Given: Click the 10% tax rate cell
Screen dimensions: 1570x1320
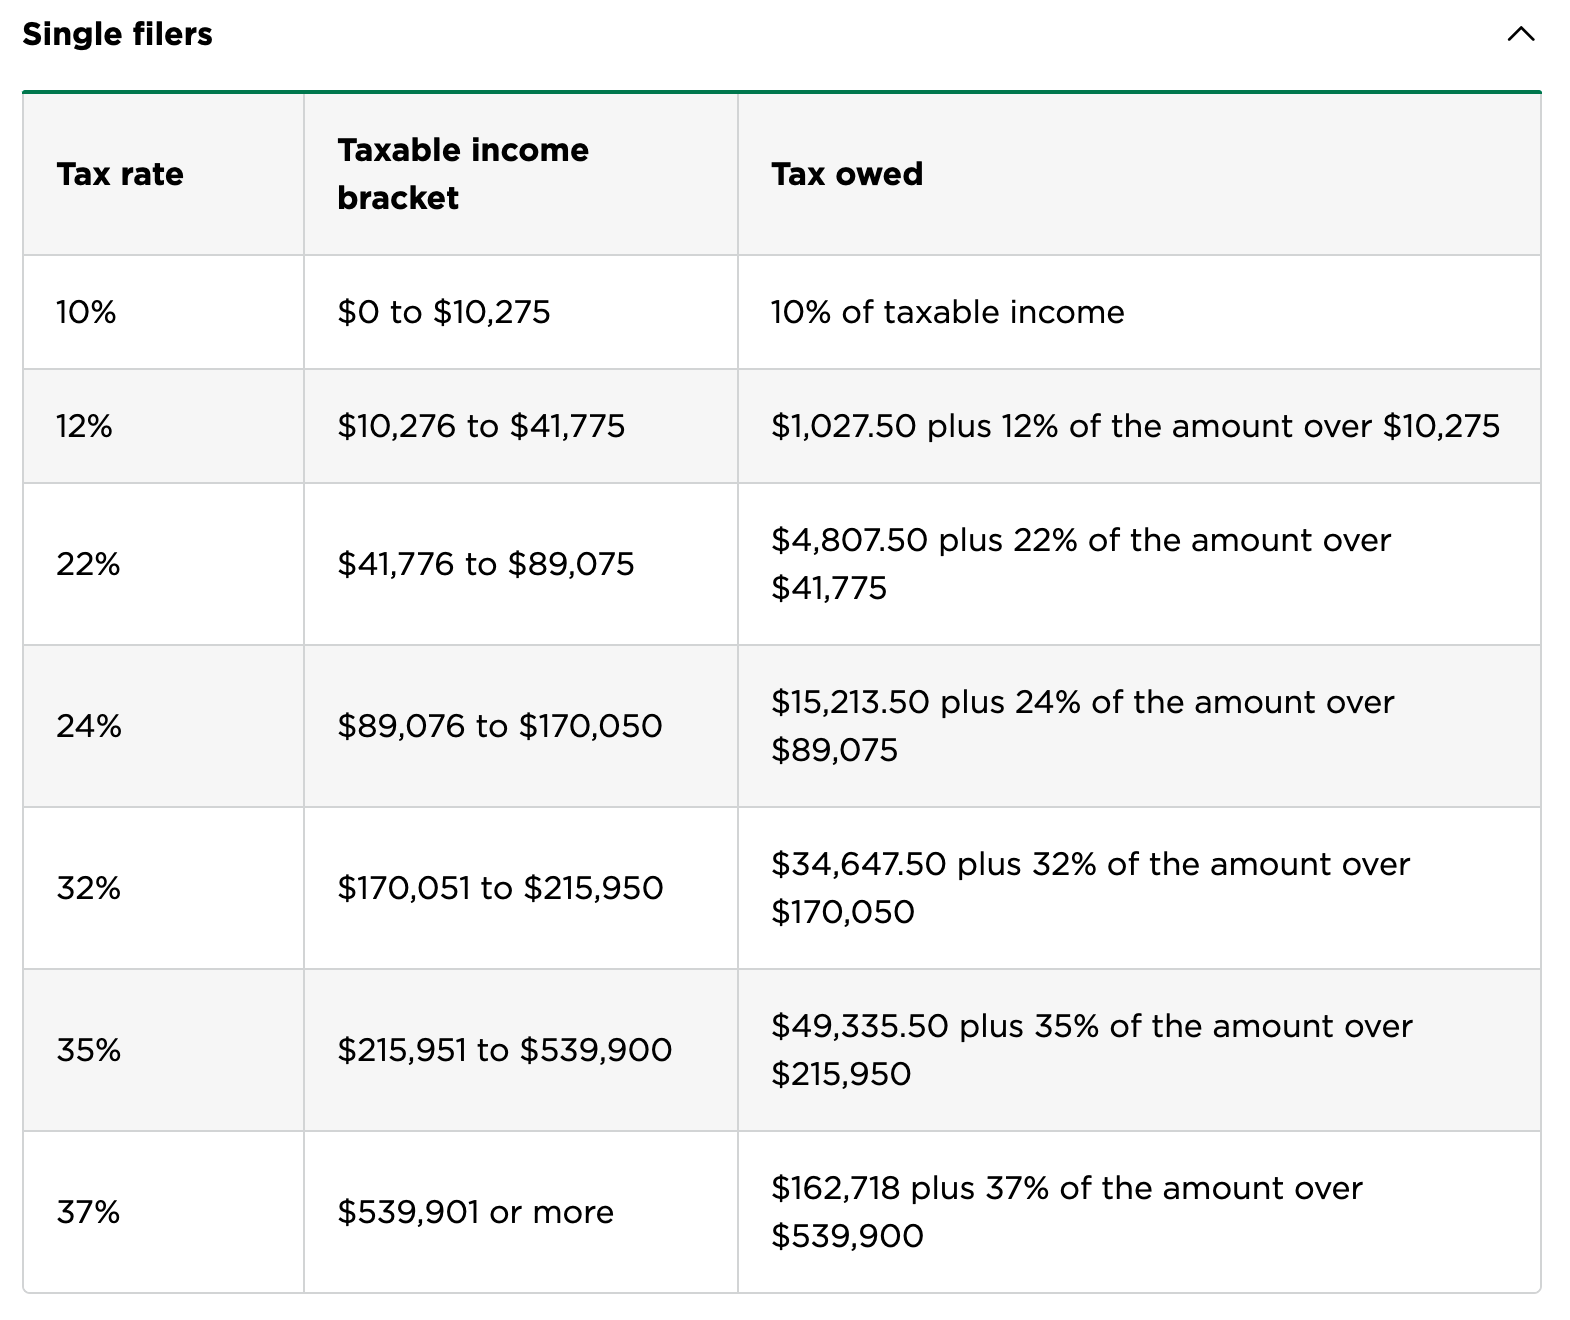Looking at the screenshot, I should pos(86,312).
